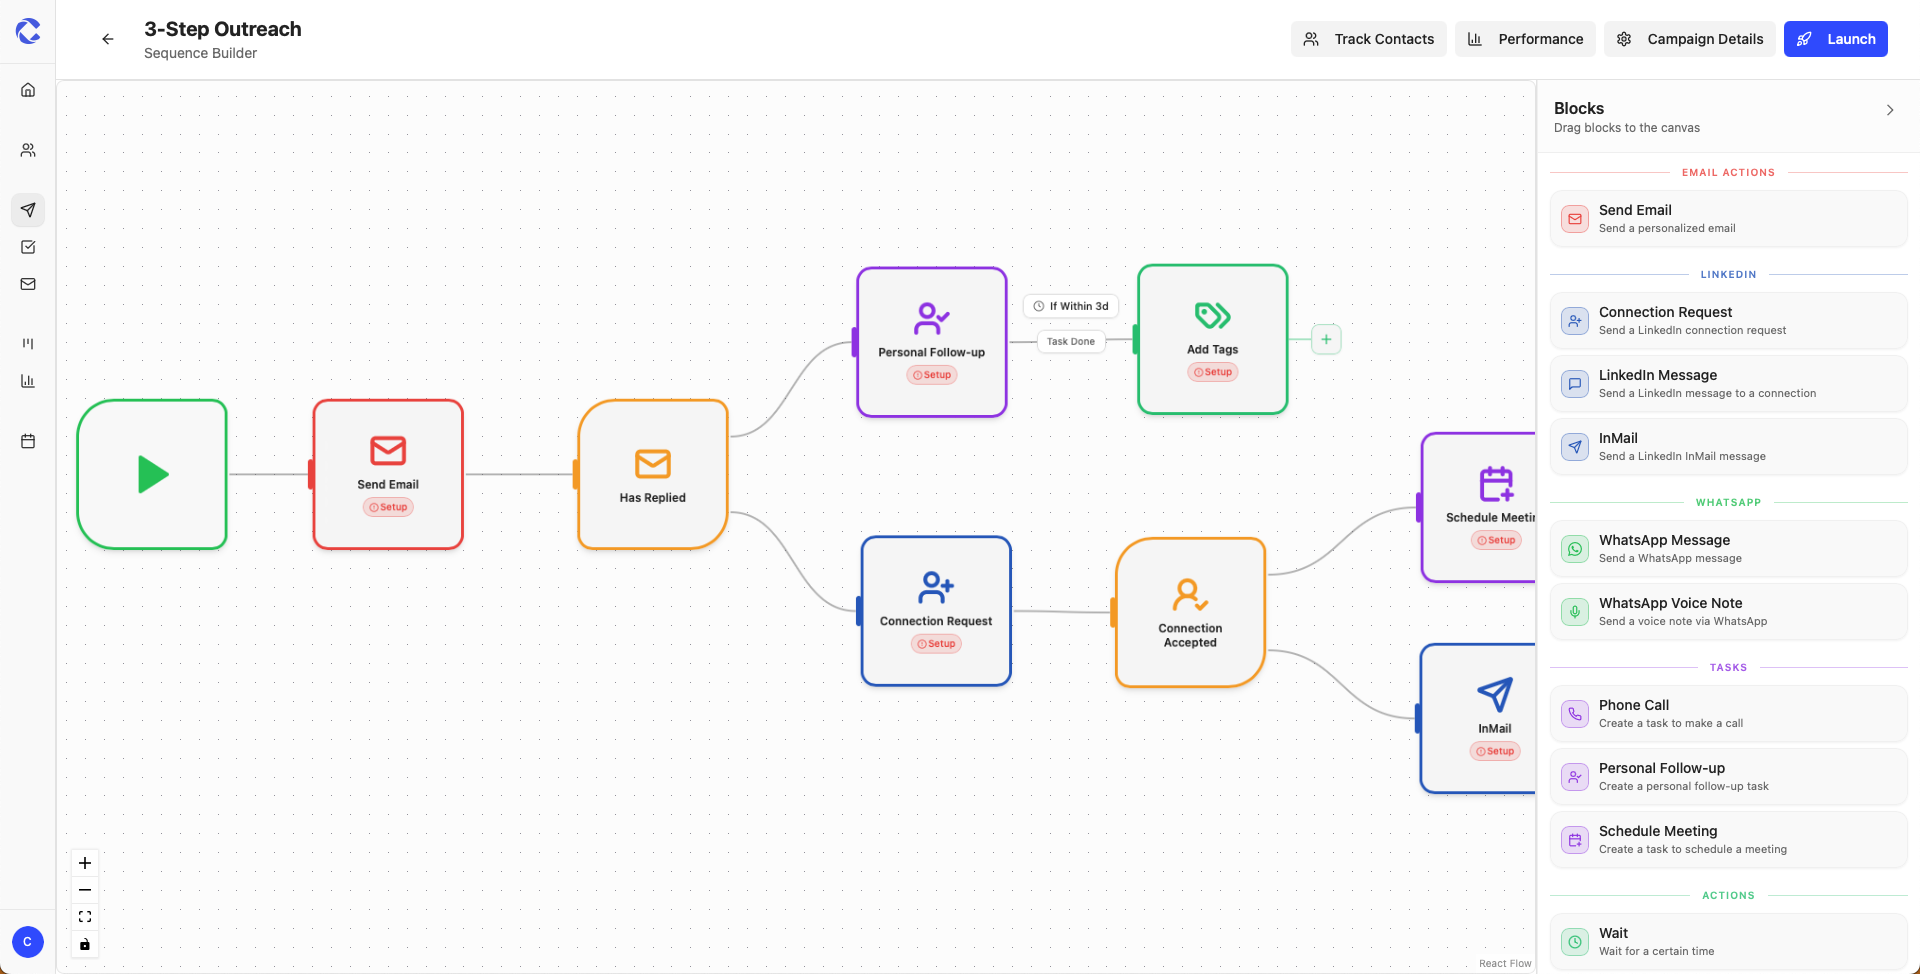1920x974 pixels.
Task: Pick InMail block in Blocks panel
Action: [x=1728, y=446]
